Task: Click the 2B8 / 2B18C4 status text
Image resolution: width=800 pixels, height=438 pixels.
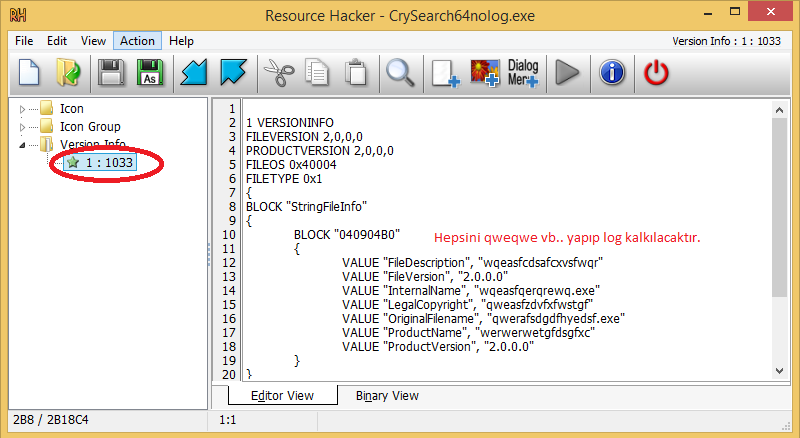Action: coord(51,420)
